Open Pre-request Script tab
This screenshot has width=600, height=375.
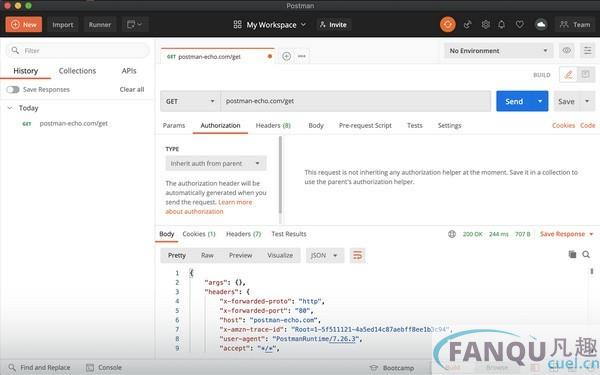click(365, 126)
